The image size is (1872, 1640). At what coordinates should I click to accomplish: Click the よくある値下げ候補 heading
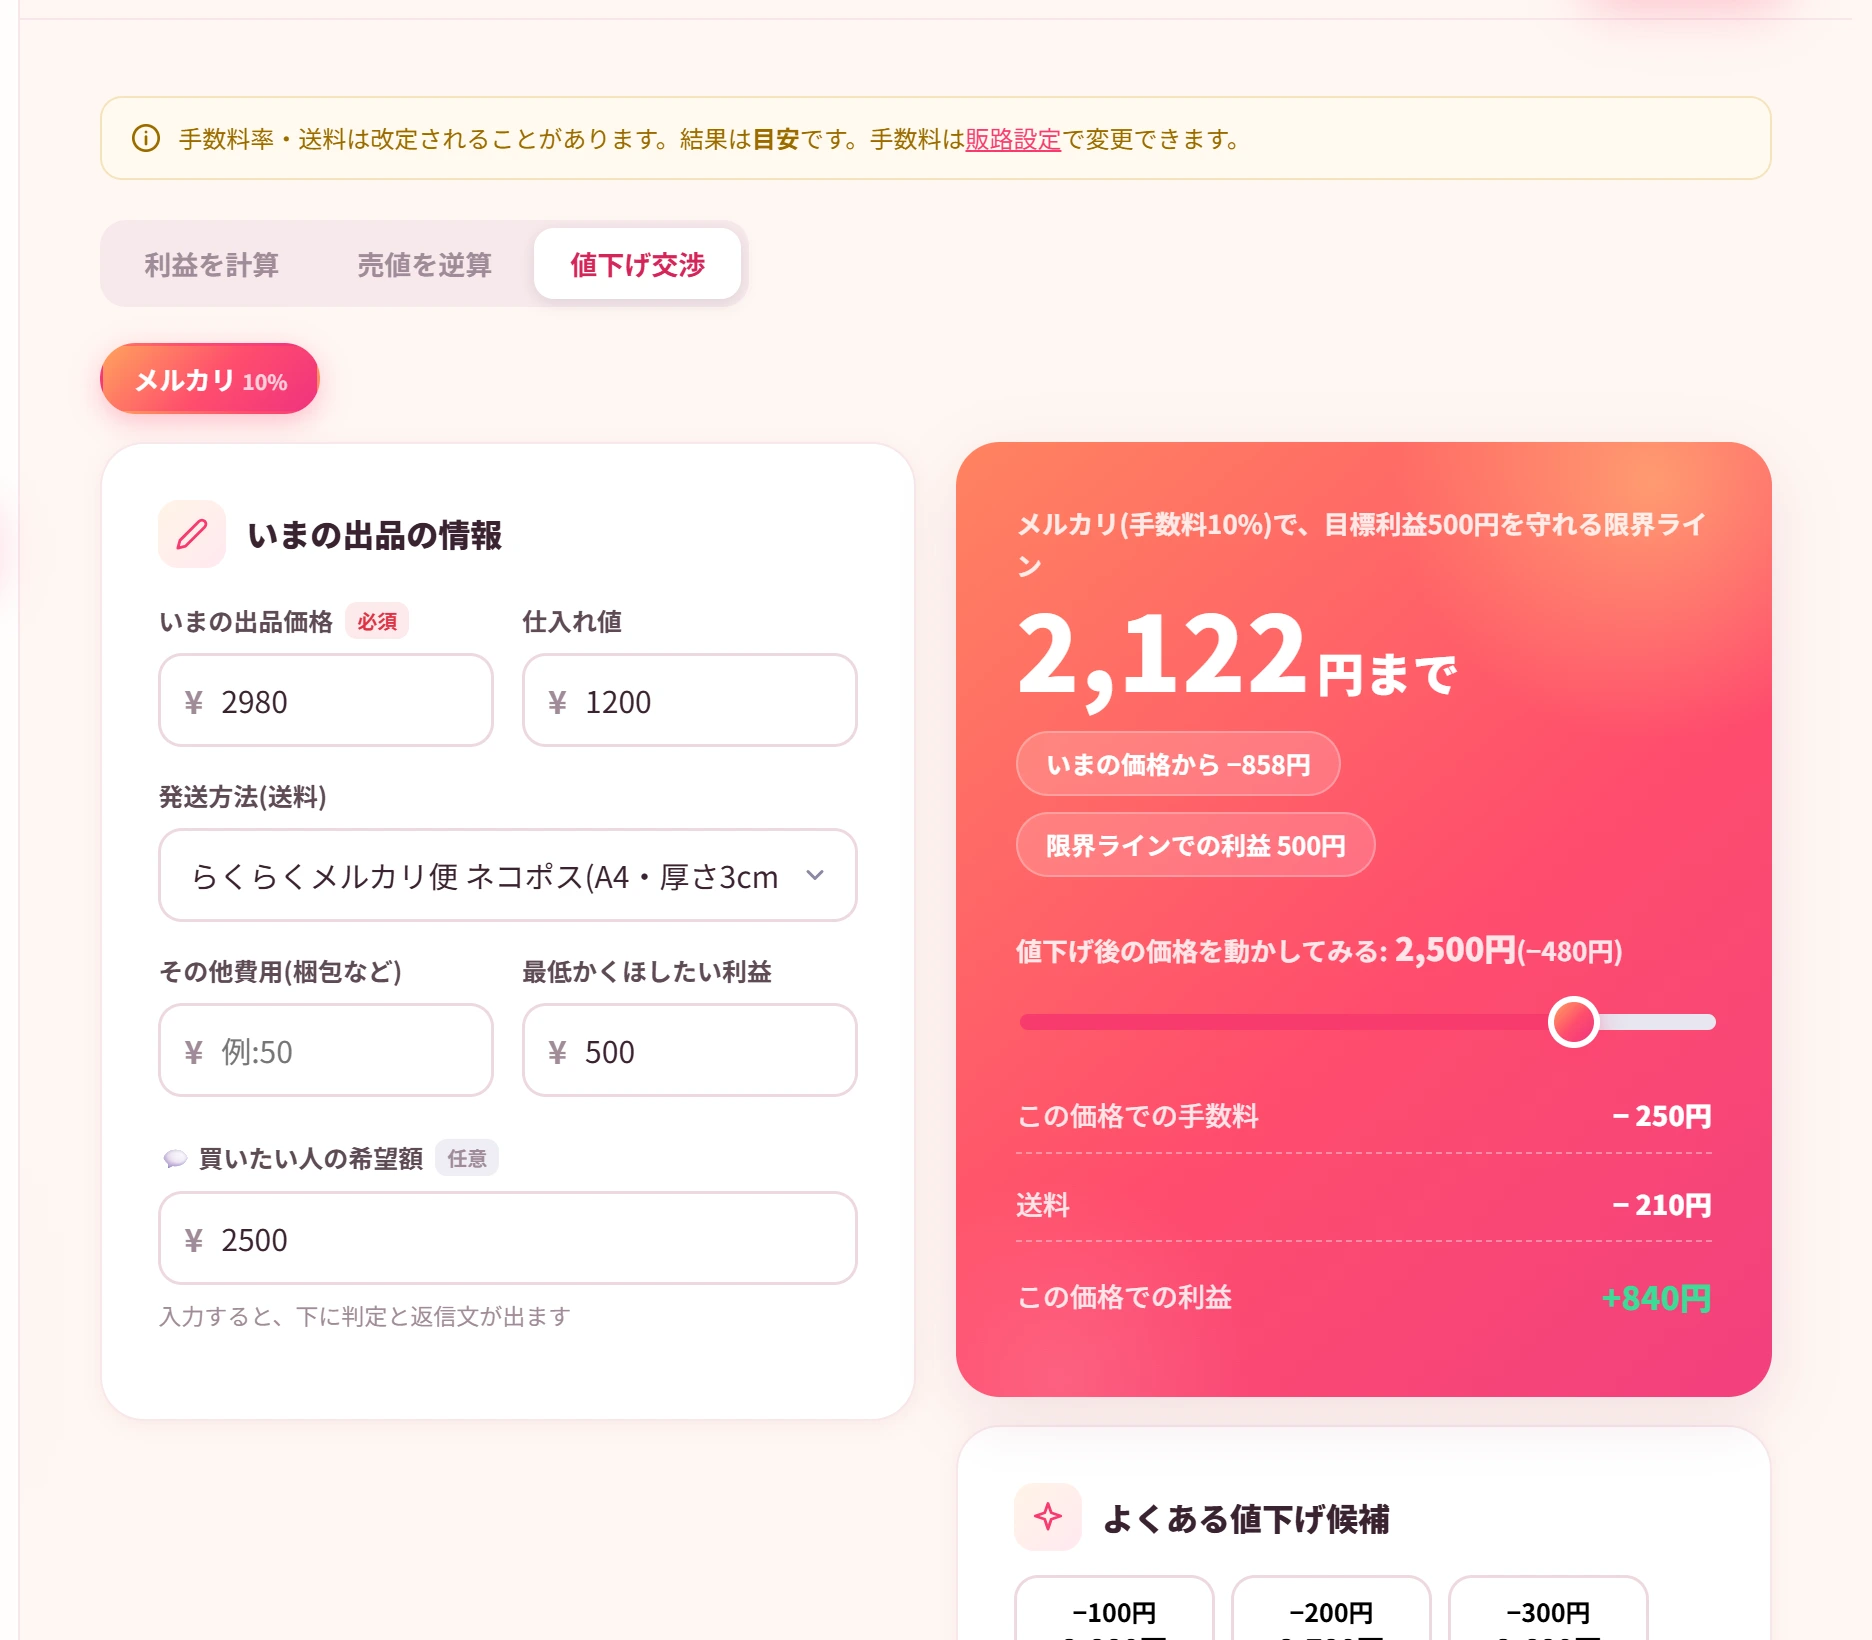click(1246, 1519)
